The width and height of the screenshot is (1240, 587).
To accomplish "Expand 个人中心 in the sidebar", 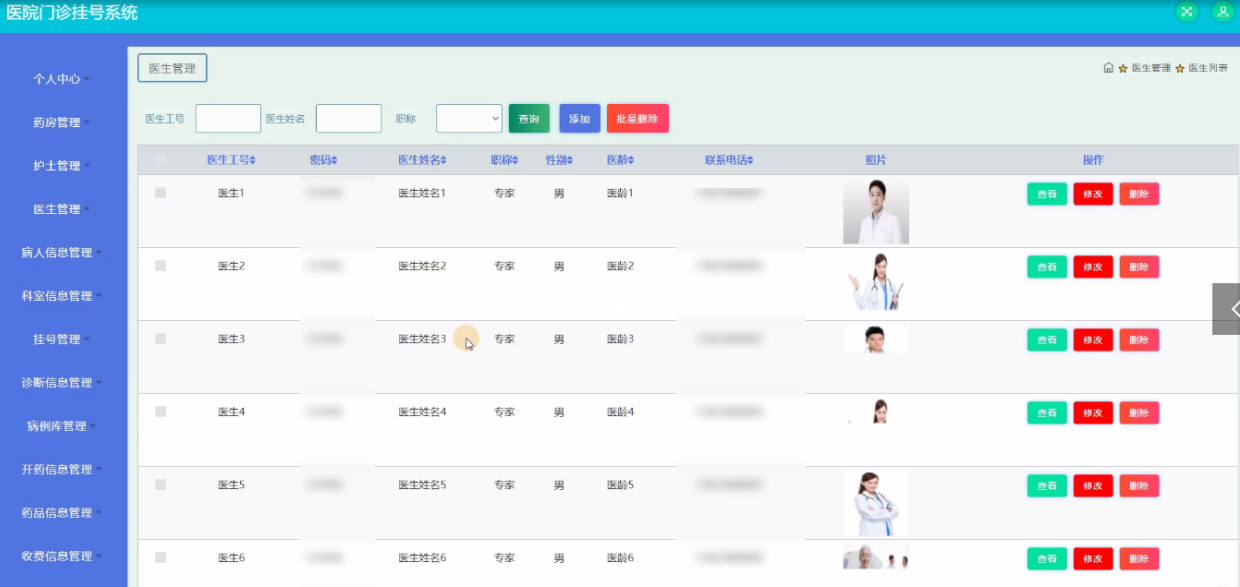I will click(62, 78).
